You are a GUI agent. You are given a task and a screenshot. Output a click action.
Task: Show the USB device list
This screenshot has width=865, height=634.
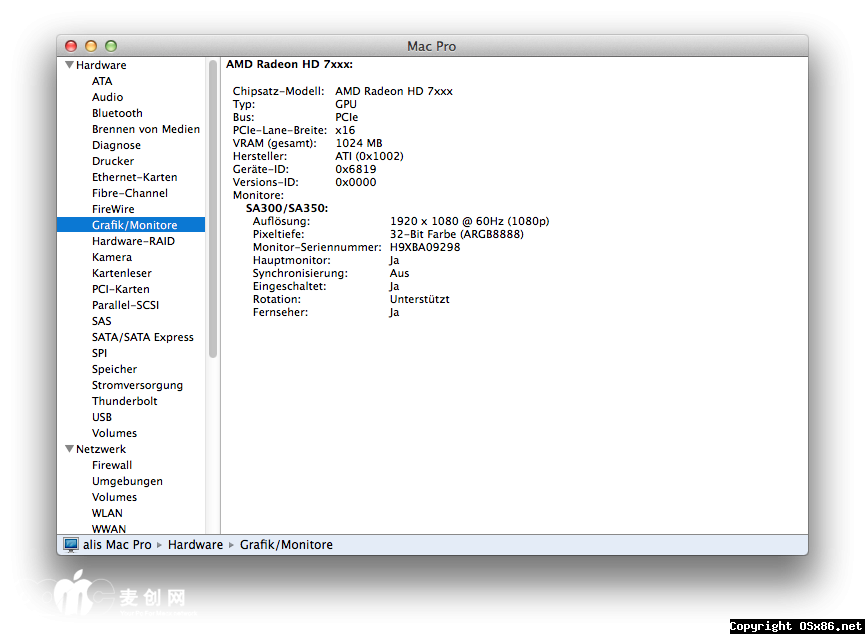(102, 417)
